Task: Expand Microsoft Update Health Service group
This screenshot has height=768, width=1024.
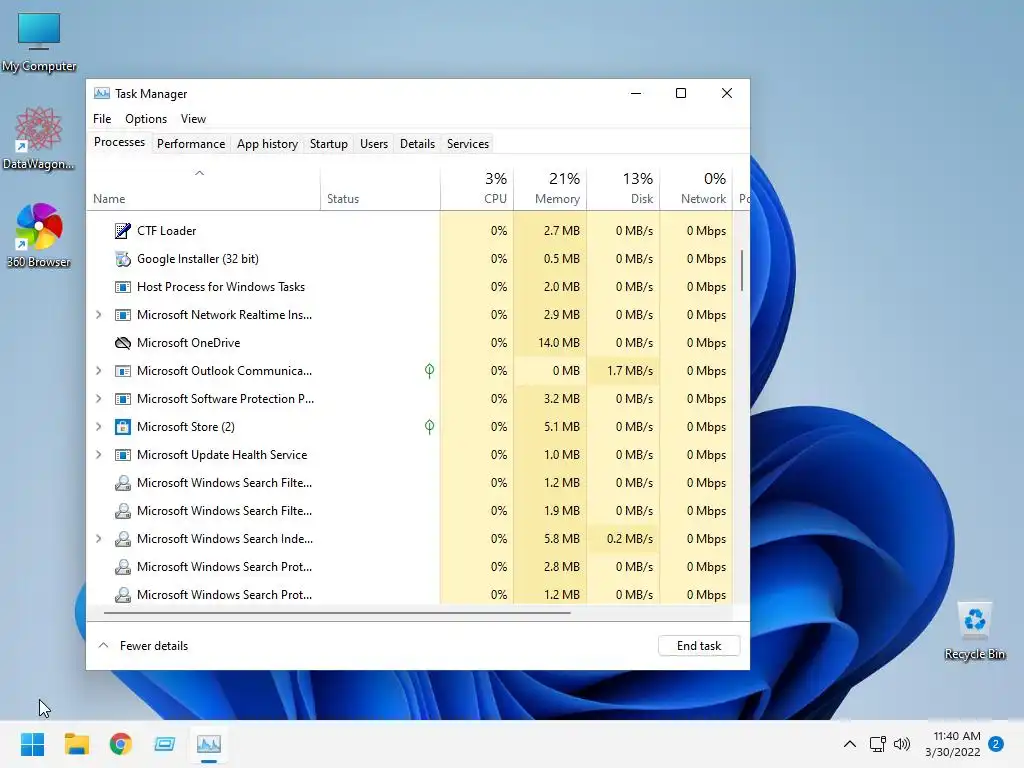Action: click(99, 455)
